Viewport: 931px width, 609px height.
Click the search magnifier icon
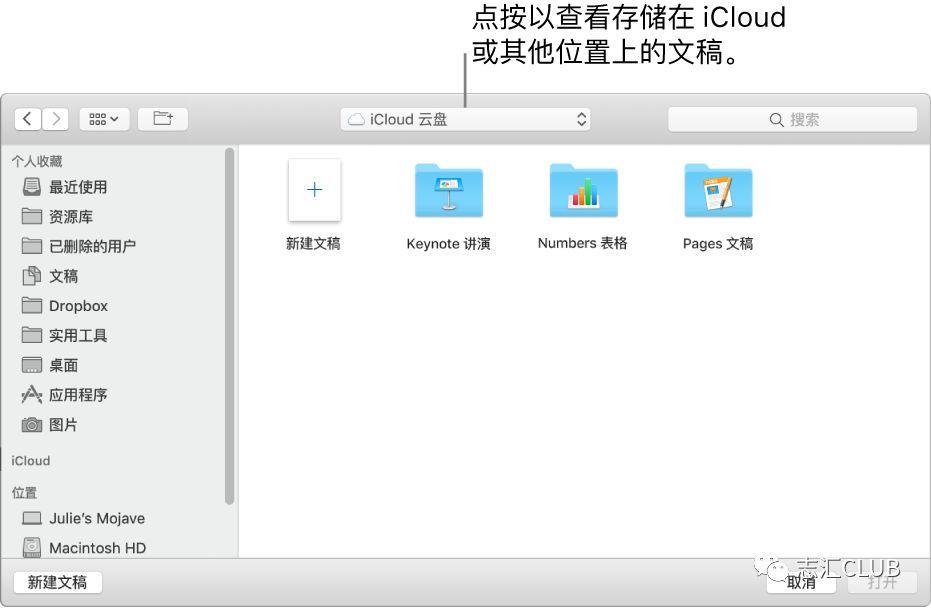776,120
